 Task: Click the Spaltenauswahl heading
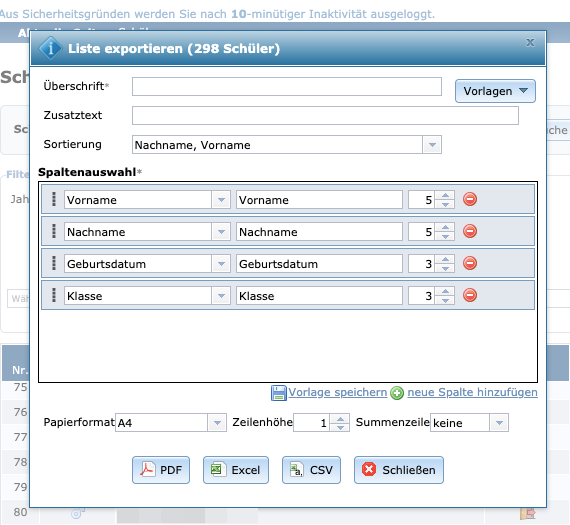click(87, 172)
